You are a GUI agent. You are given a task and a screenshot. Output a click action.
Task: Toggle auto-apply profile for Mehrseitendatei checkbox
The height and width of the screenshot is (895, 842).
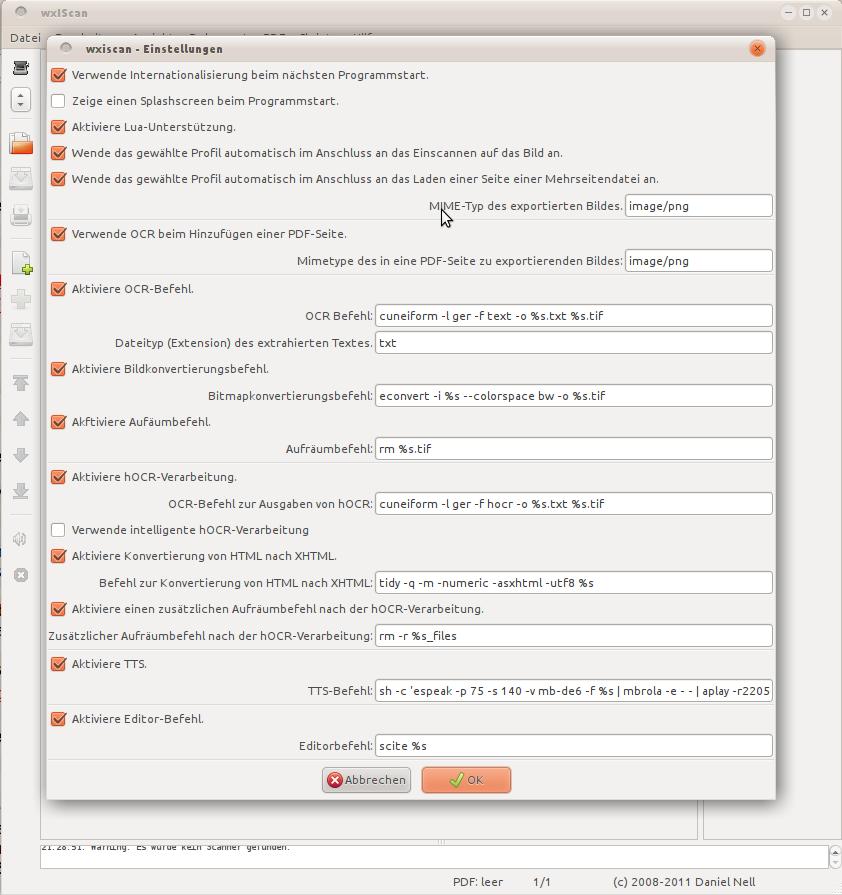[x=58, y=179]
